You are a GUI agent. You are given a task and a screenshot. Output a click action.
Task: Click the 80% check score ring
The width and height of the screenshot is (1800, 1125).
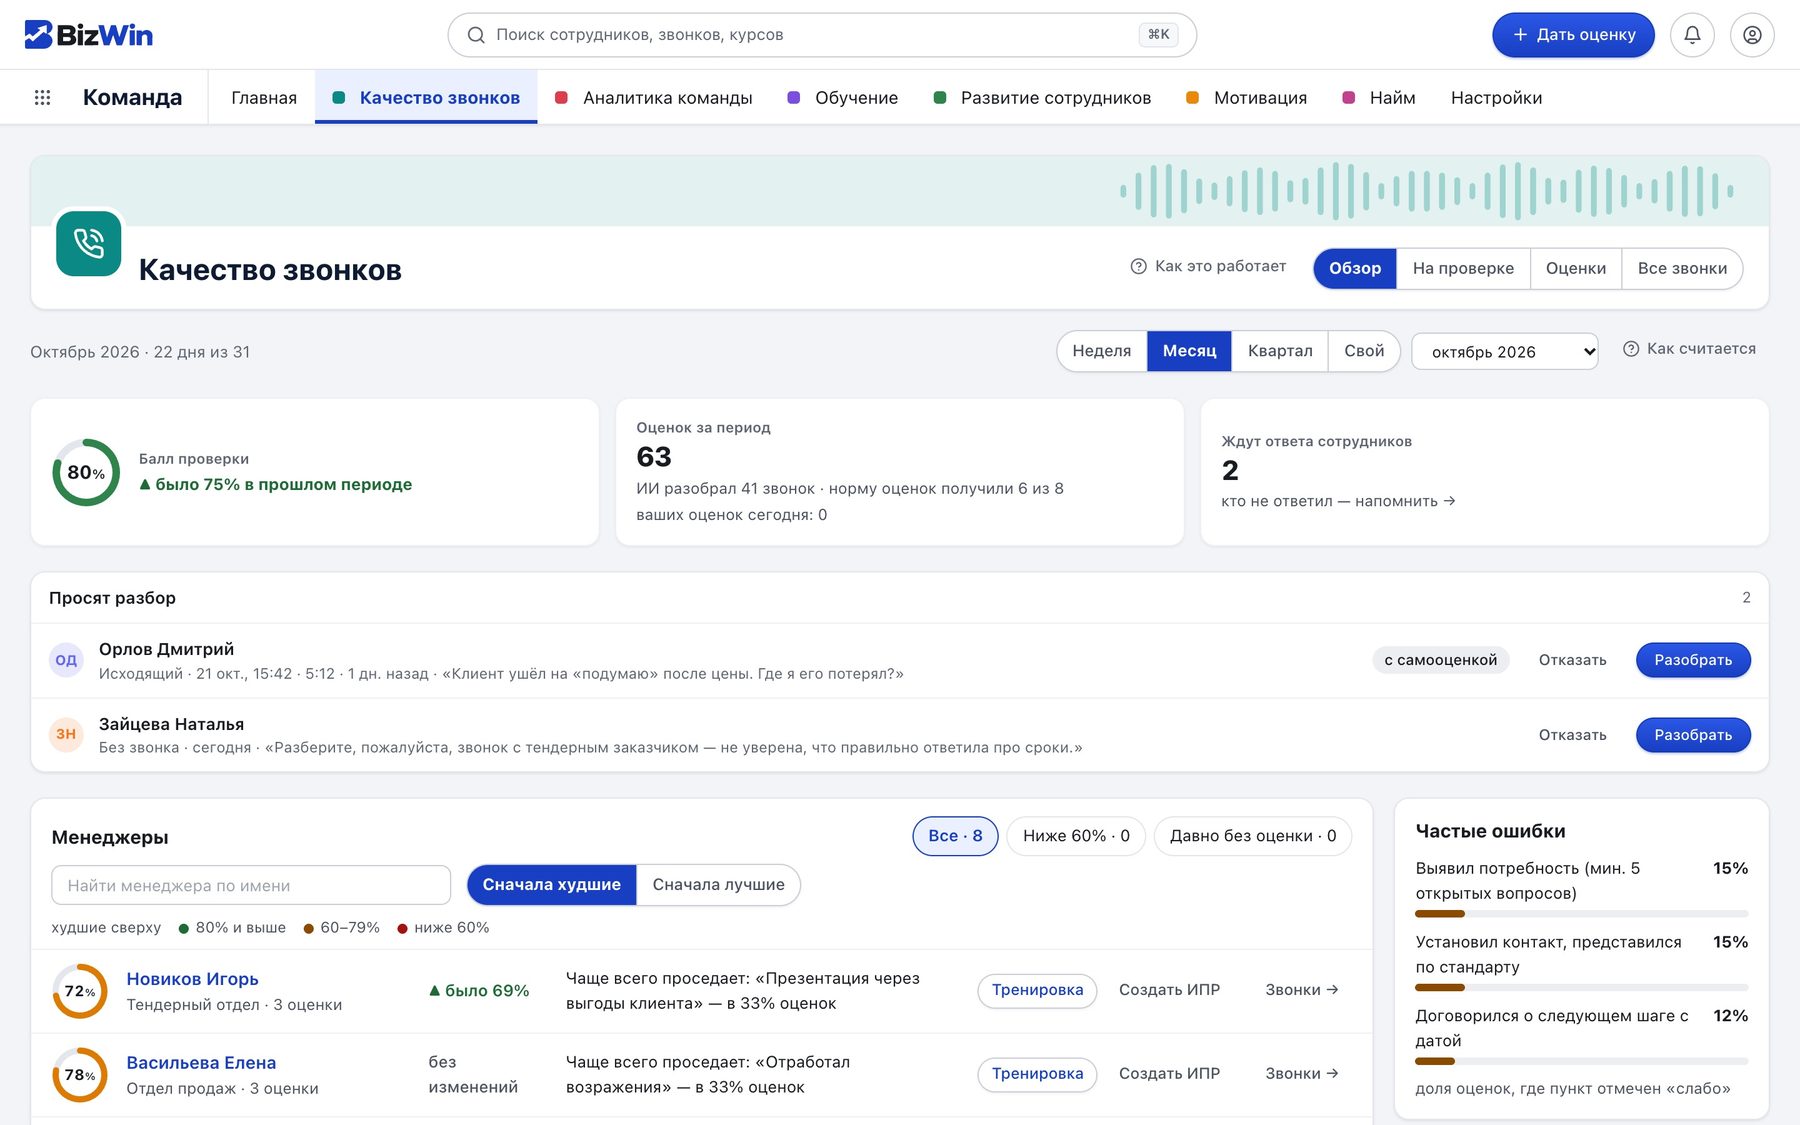86,472
